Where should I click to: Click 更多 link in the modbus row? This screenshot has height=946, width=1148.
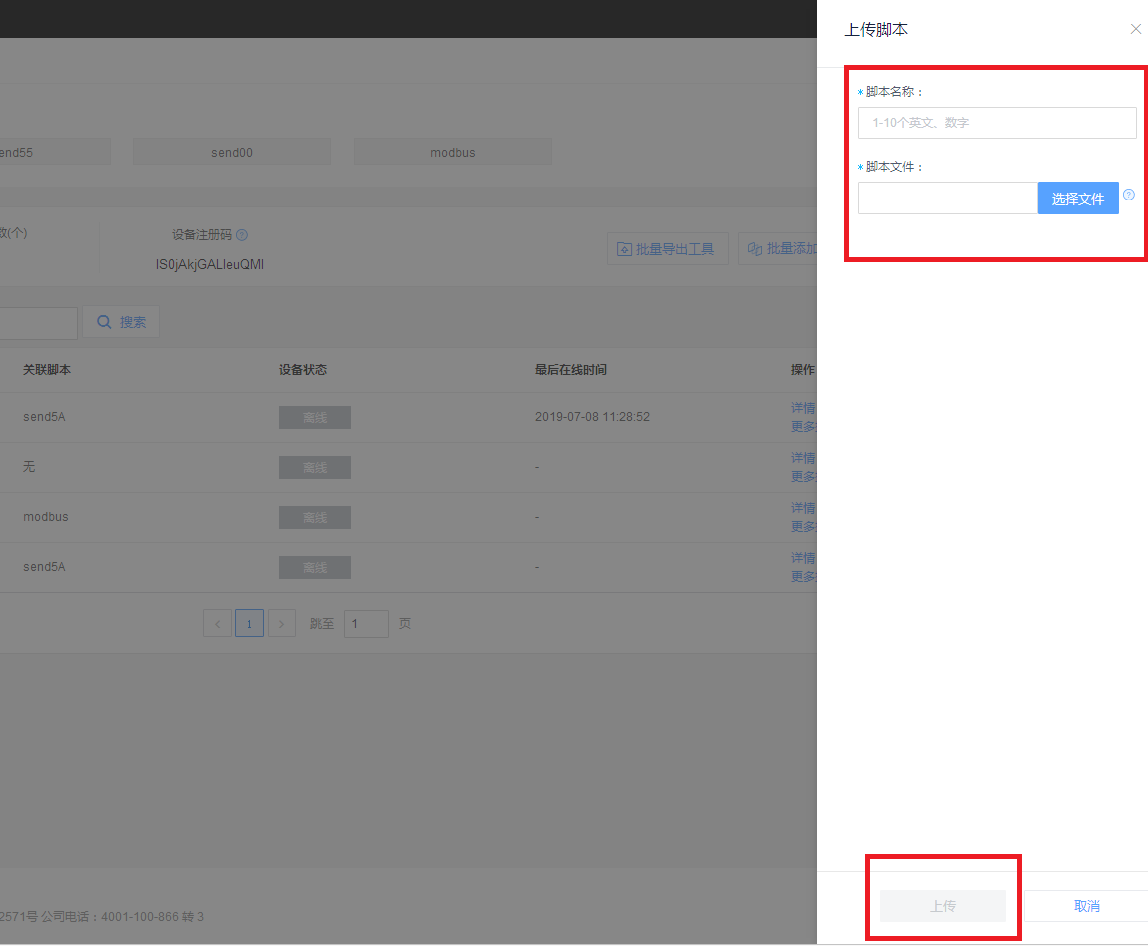(803, 526)
